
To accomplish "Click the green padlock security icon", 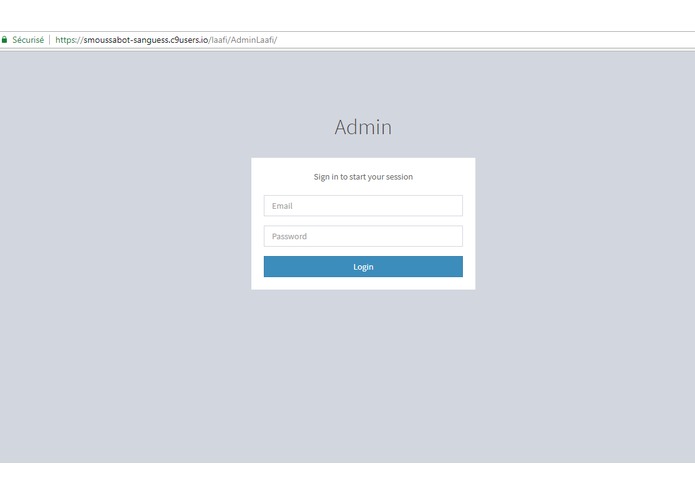I will (4, 40).
